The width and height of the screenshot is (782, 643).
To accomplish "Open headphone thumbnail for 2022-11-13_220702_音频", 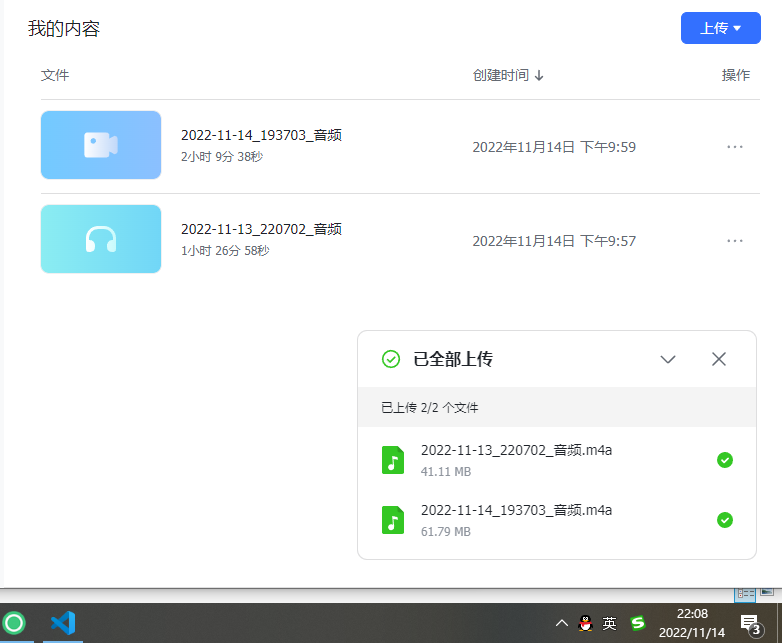I will pos(101,239).
